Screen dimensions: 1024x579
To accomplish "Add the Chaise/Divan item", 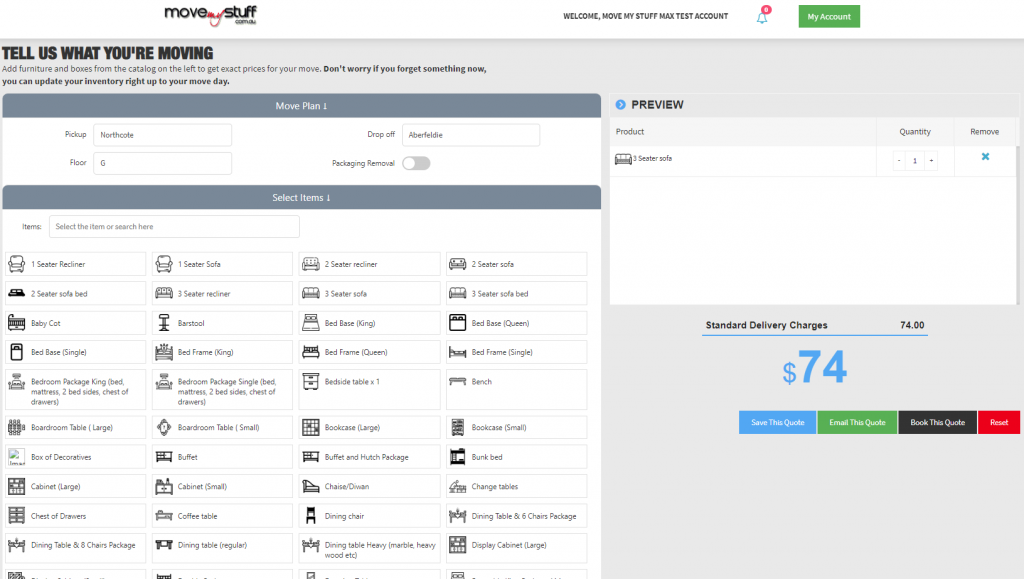I will (370, 486).
